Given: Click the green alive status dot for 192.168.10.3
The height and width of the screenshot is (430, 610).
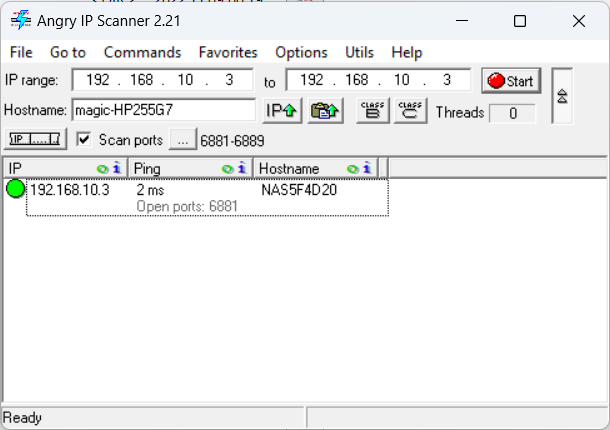Looking at the screenshot, I should click(x=16, y=189).
